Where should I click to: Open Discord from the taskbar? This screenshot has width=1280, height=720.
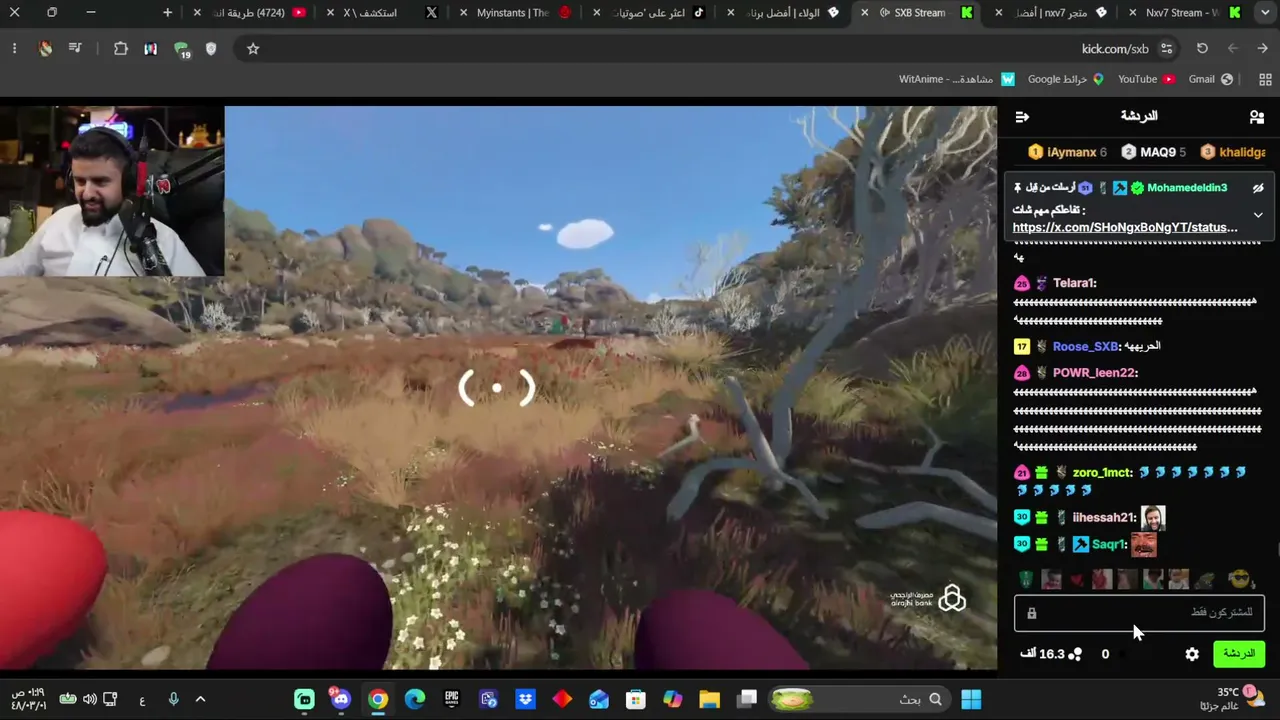341,699
